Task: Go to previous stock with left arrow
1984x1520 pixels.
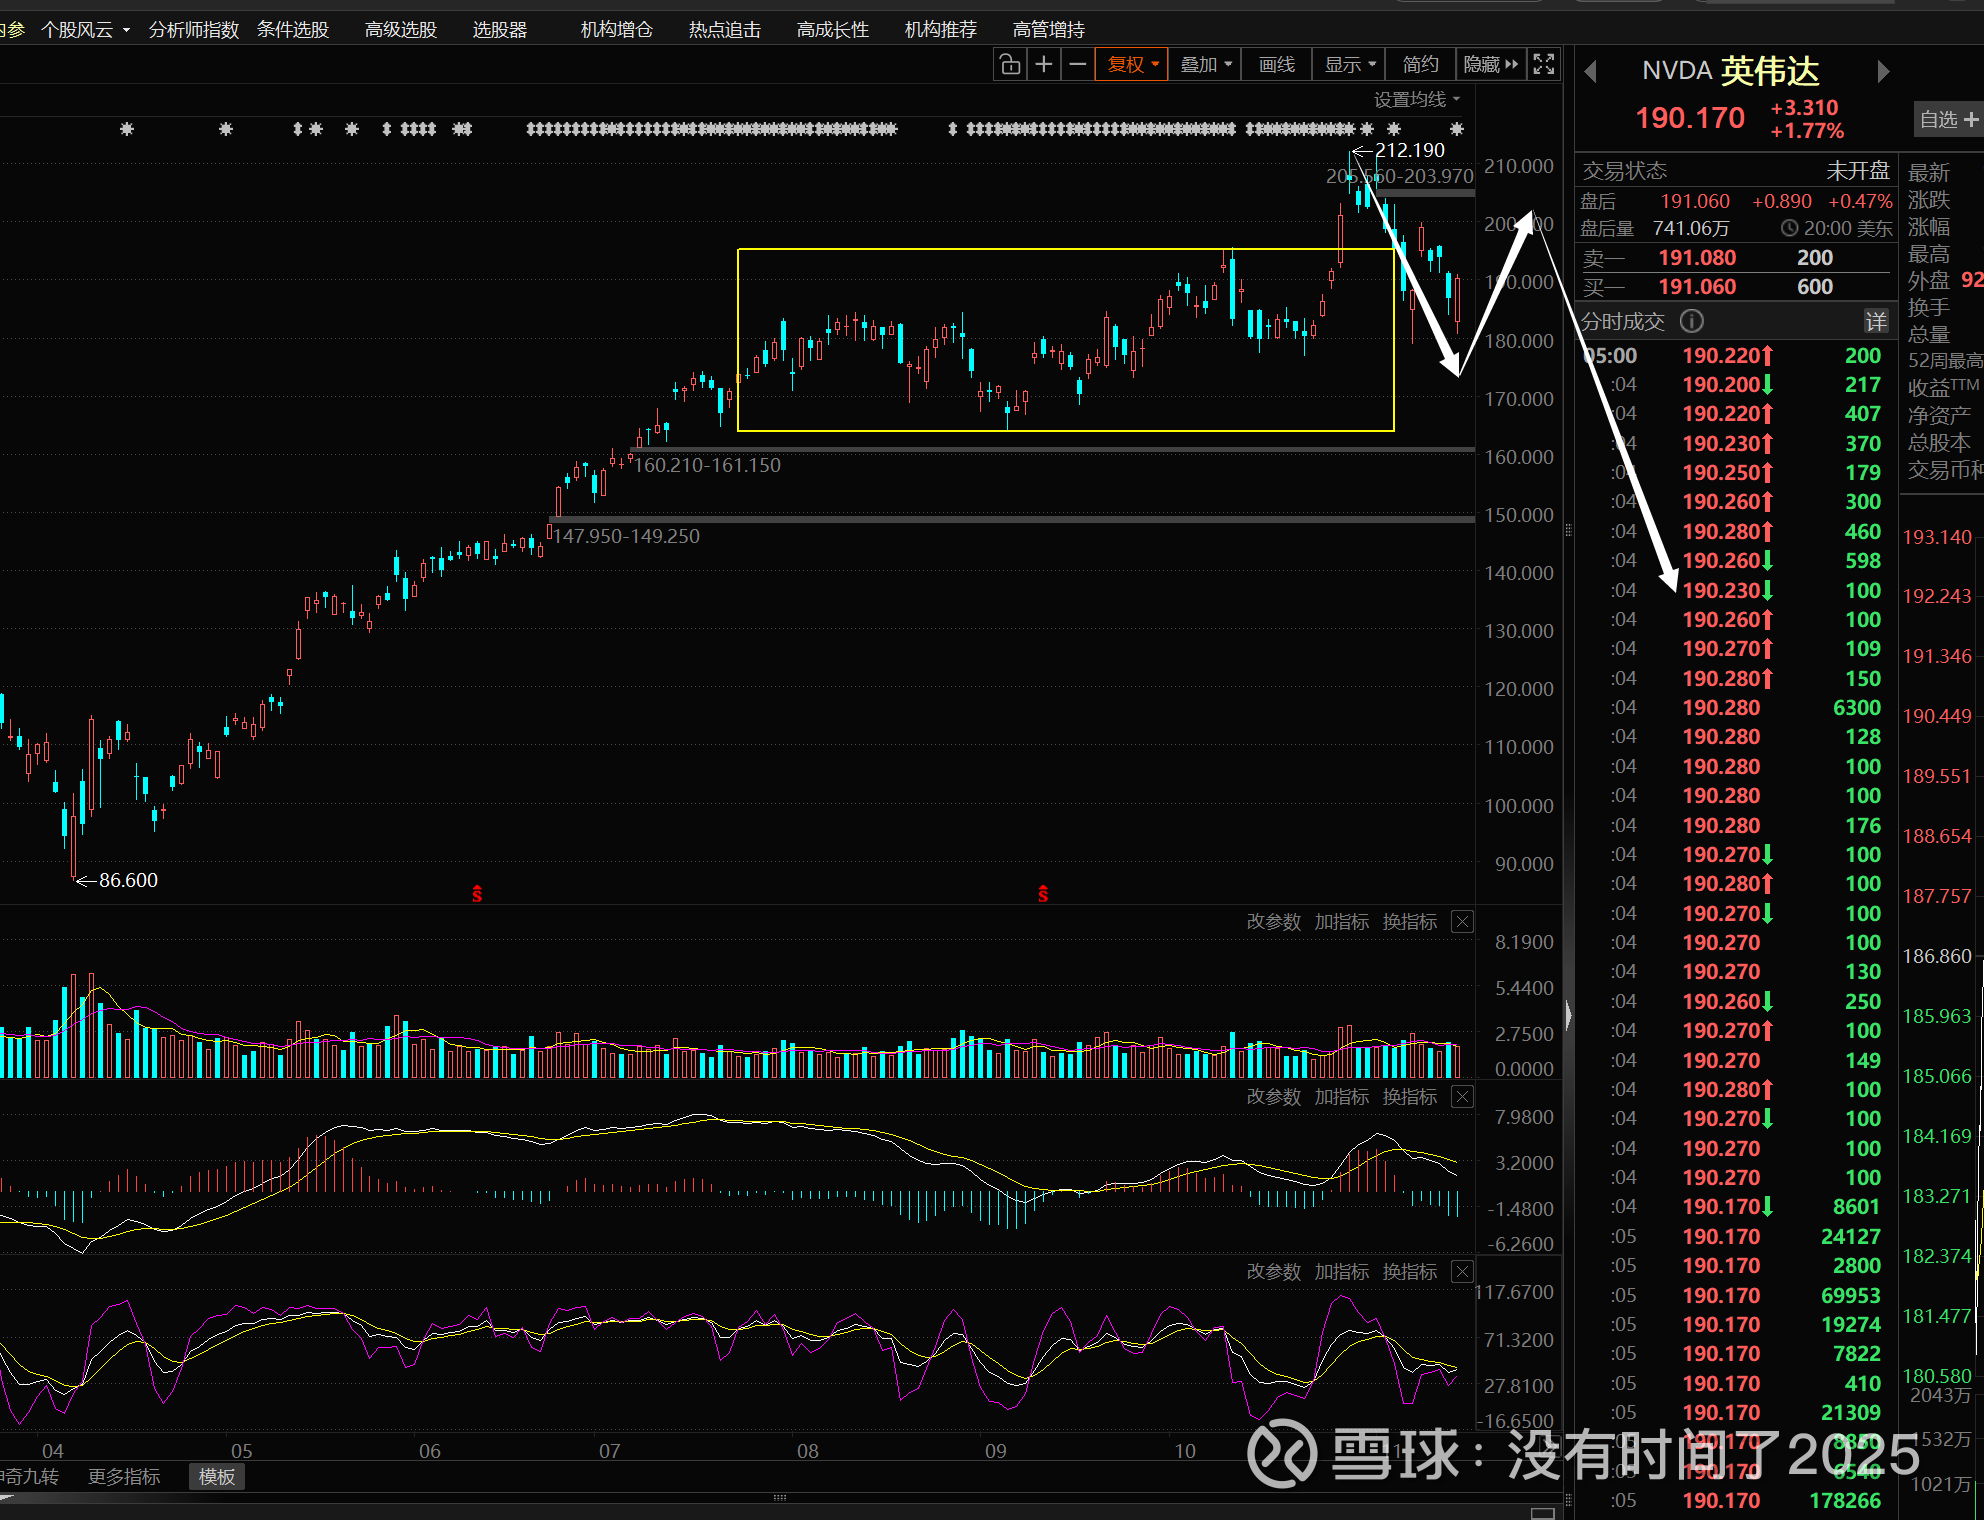Action: click(x=1591, y=72)
